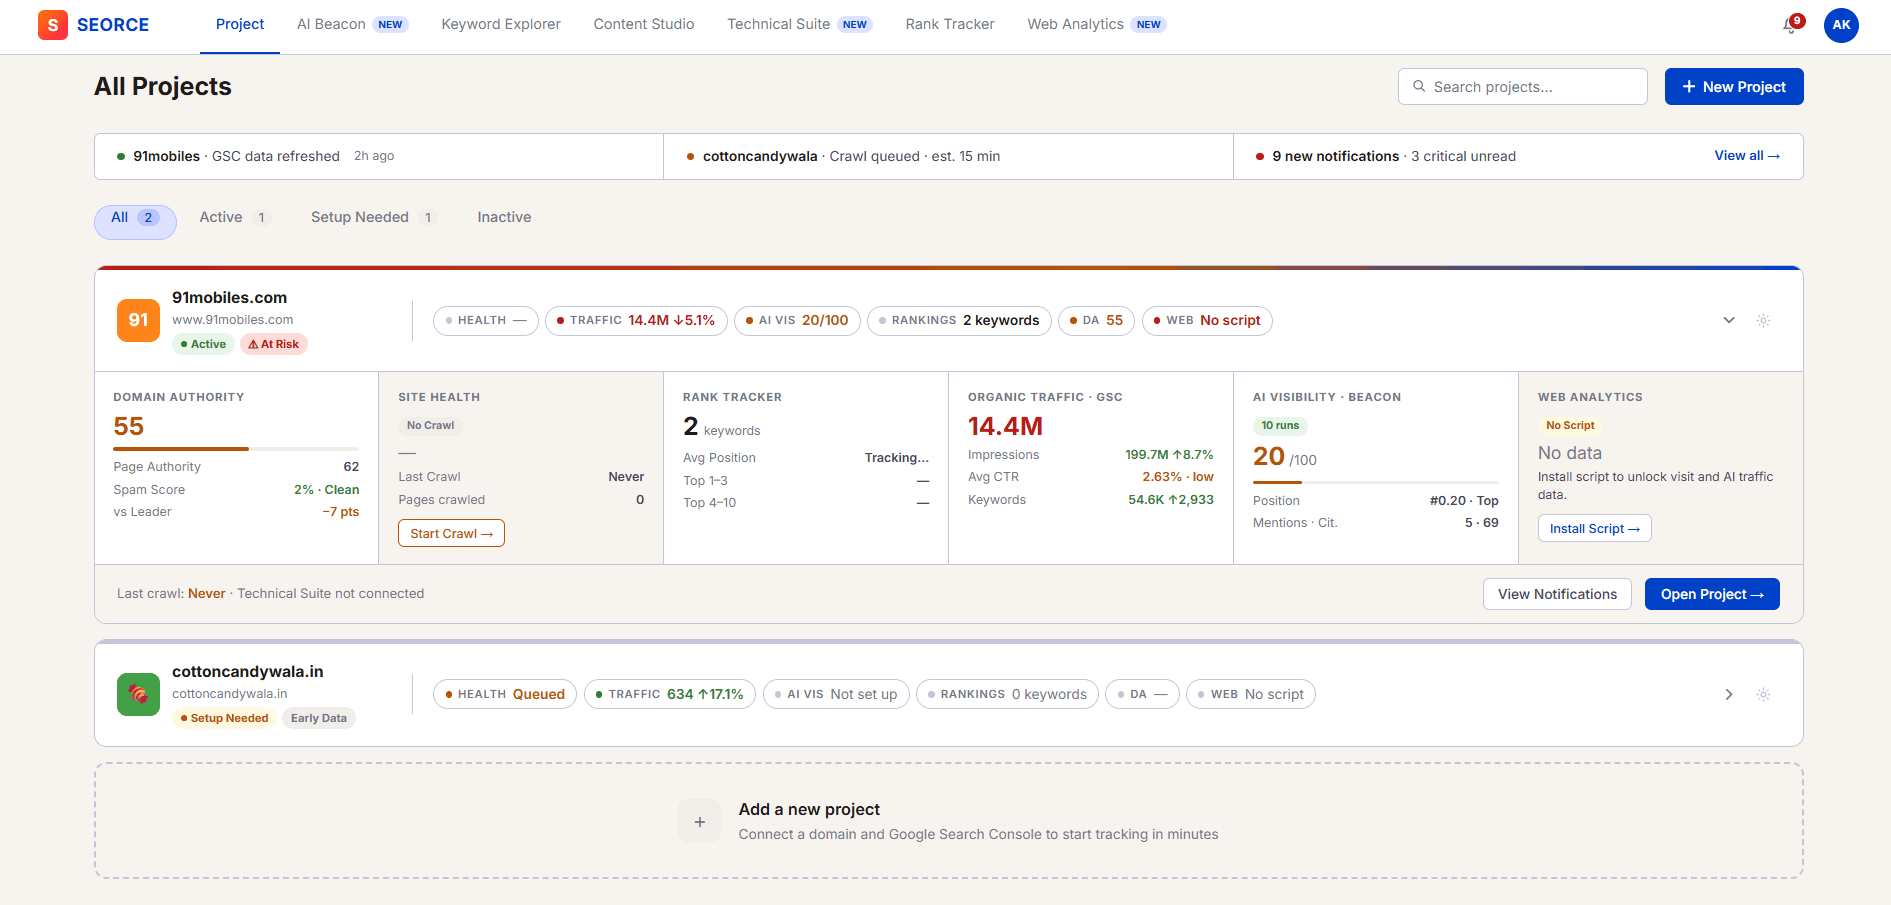Click the 91mobiles WEB No script pill
This screenshot has height=905, width=1891.
pyautogui.click(x=1206, y=320)
